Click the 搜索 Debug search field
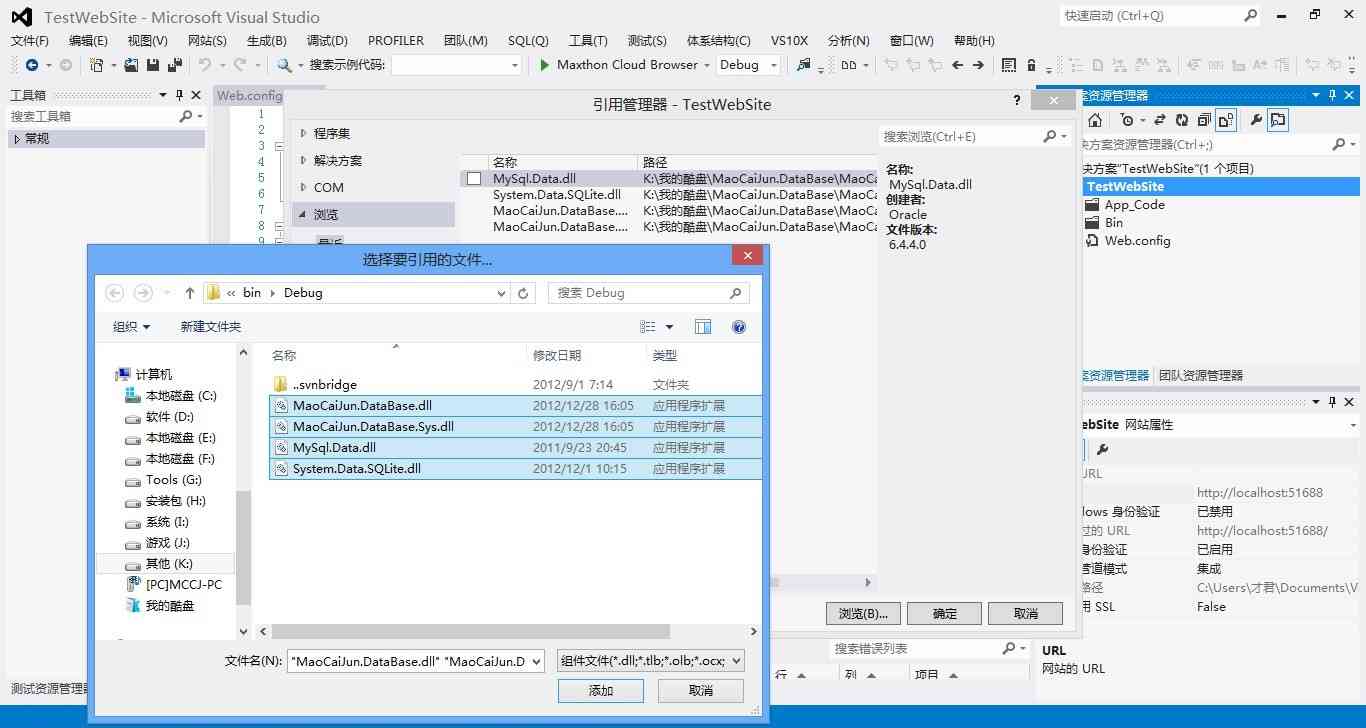Screen dimensions: 1366x728 (648, 293)
